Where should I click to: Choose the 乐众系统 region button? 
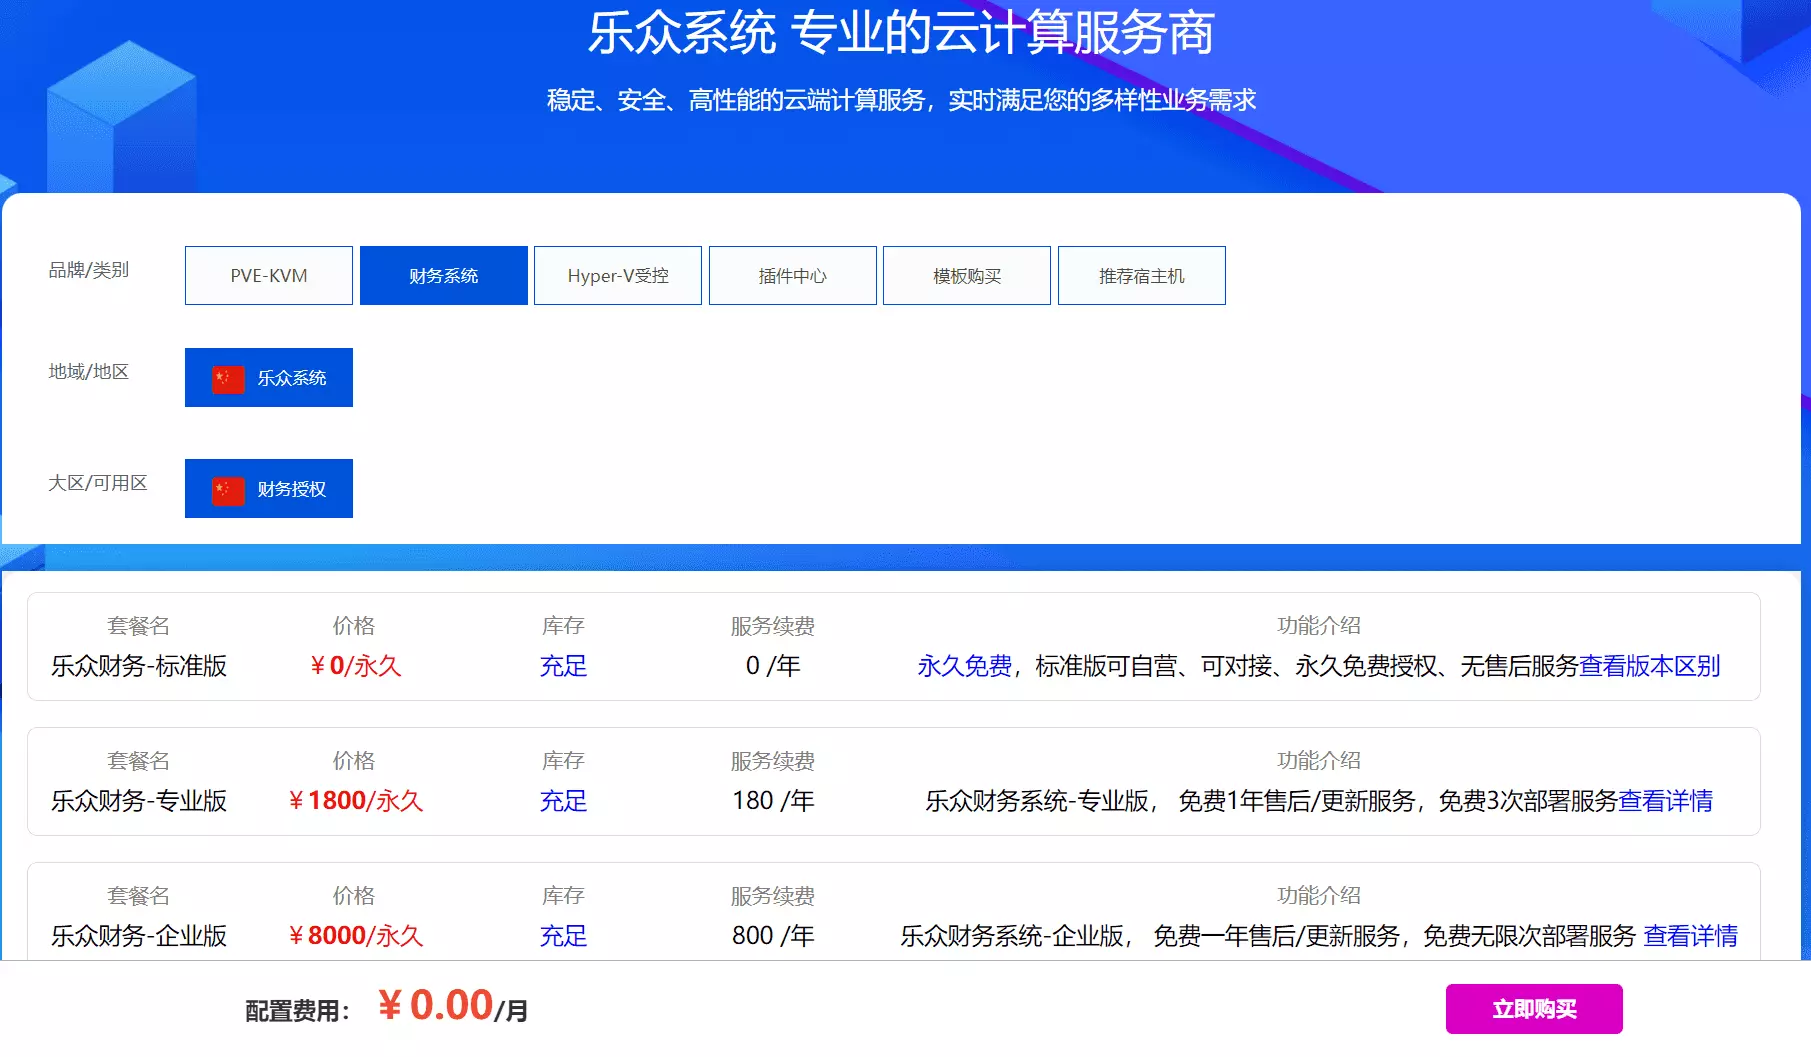click(x=269, y=377)
